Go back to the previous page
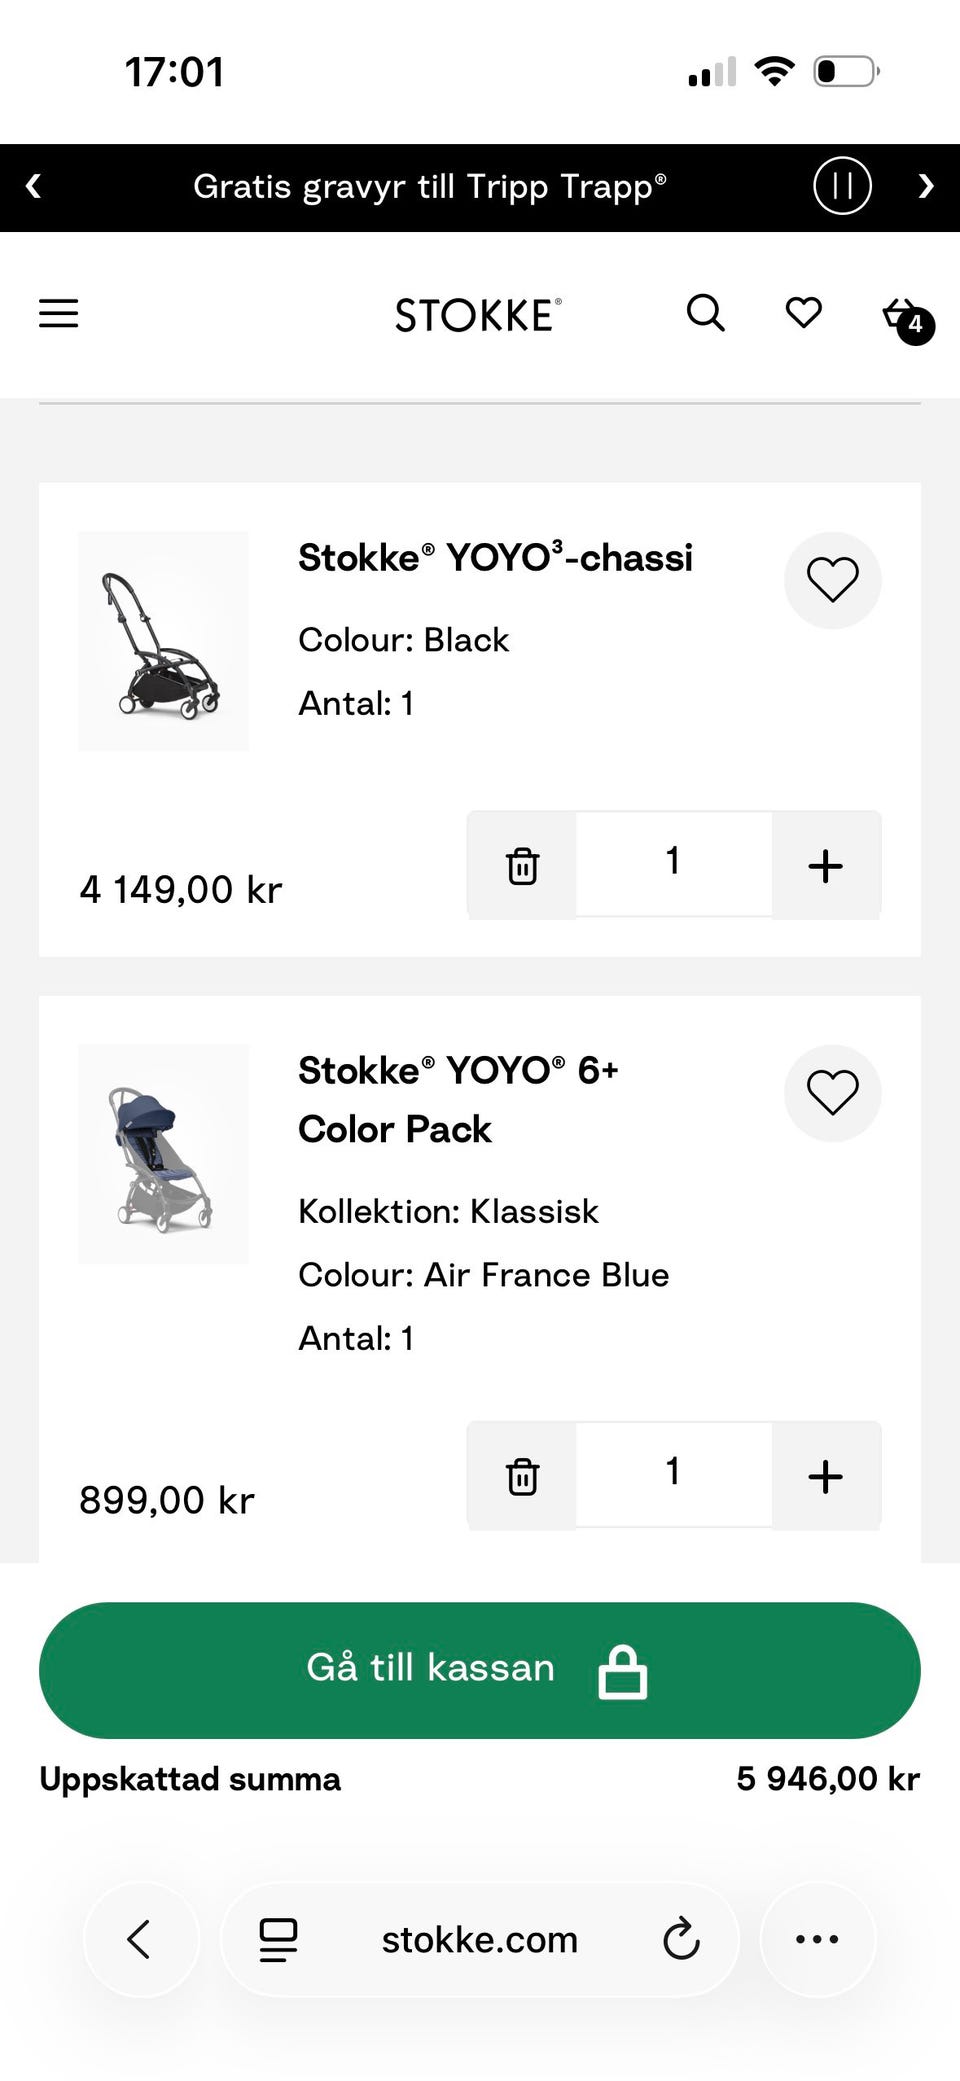Image resolution: width=960 pixels, height=2081 pixels. (140, 1939)
